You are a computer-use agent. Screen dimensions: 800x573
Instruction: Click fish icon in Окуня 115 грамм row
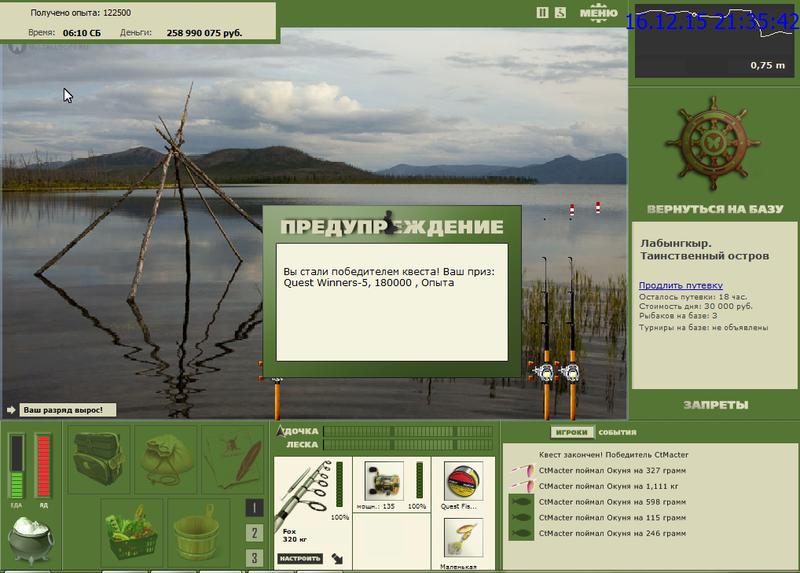pyautogui.click(x=521, y=518)
